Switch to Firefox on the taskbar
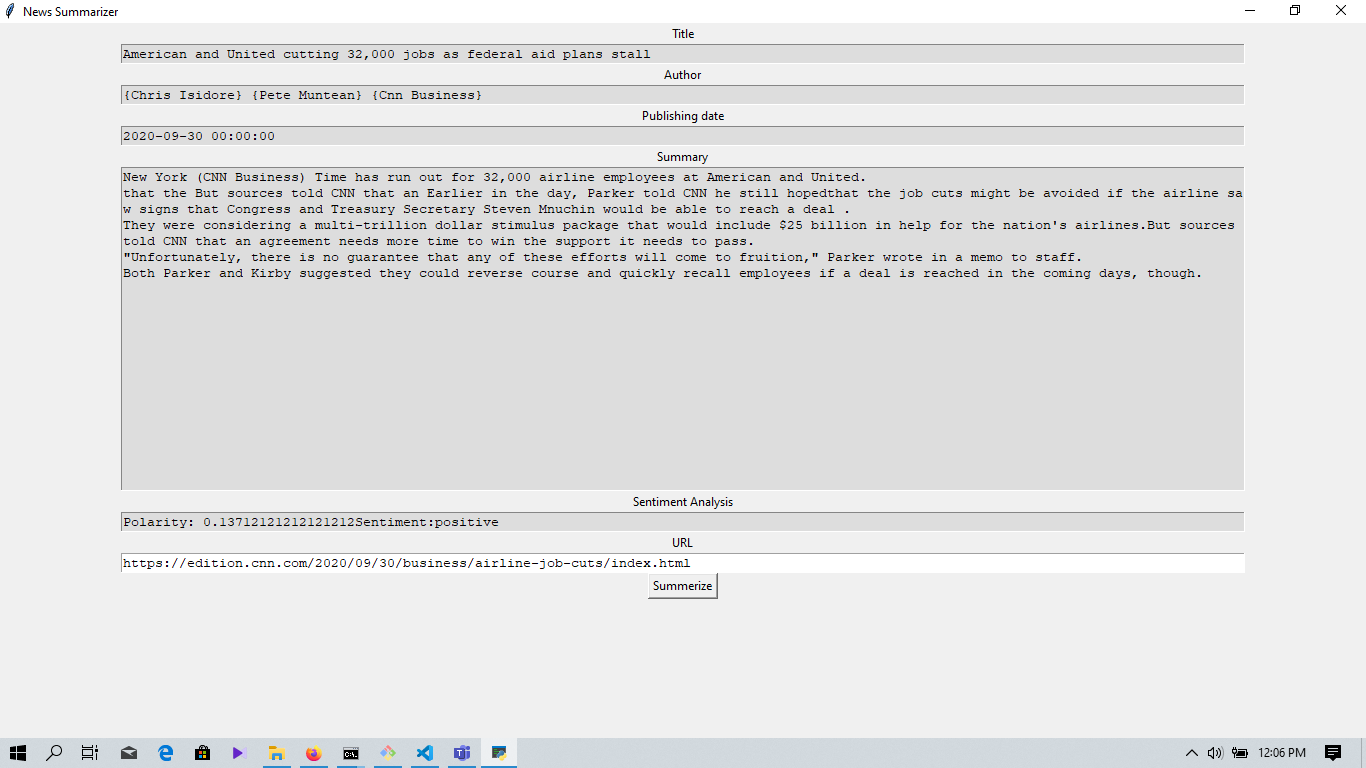 pyautogui.click(x=314, y=753)
